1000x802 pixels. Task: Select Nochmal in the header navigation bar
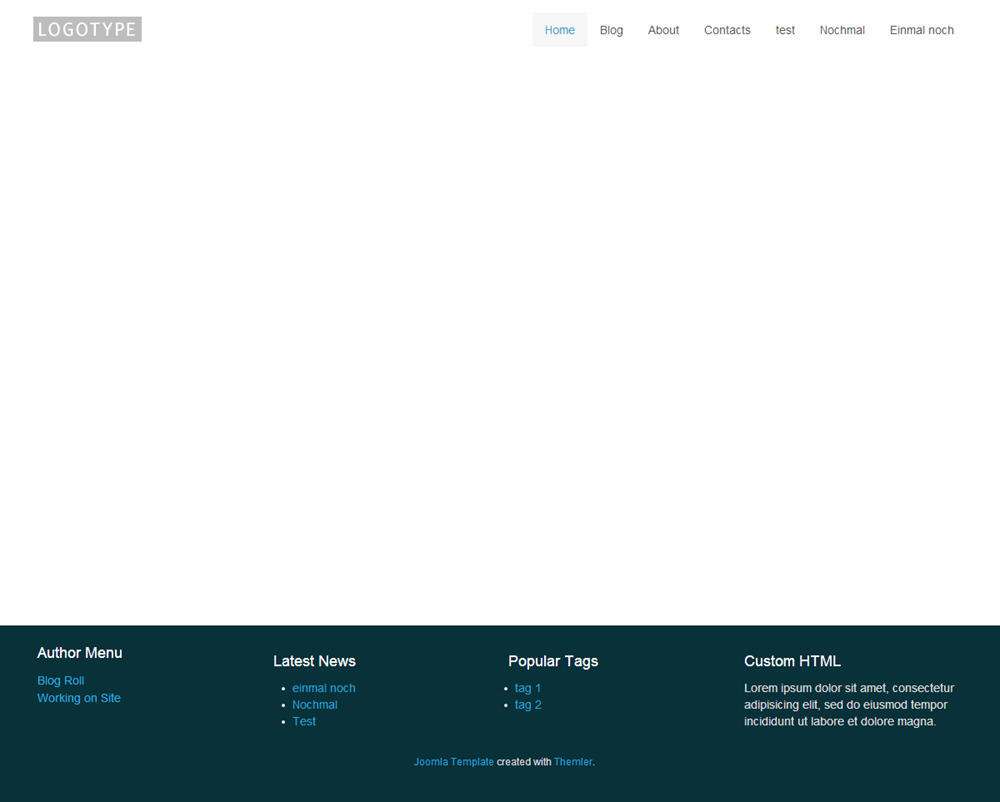tap(842, 30)
